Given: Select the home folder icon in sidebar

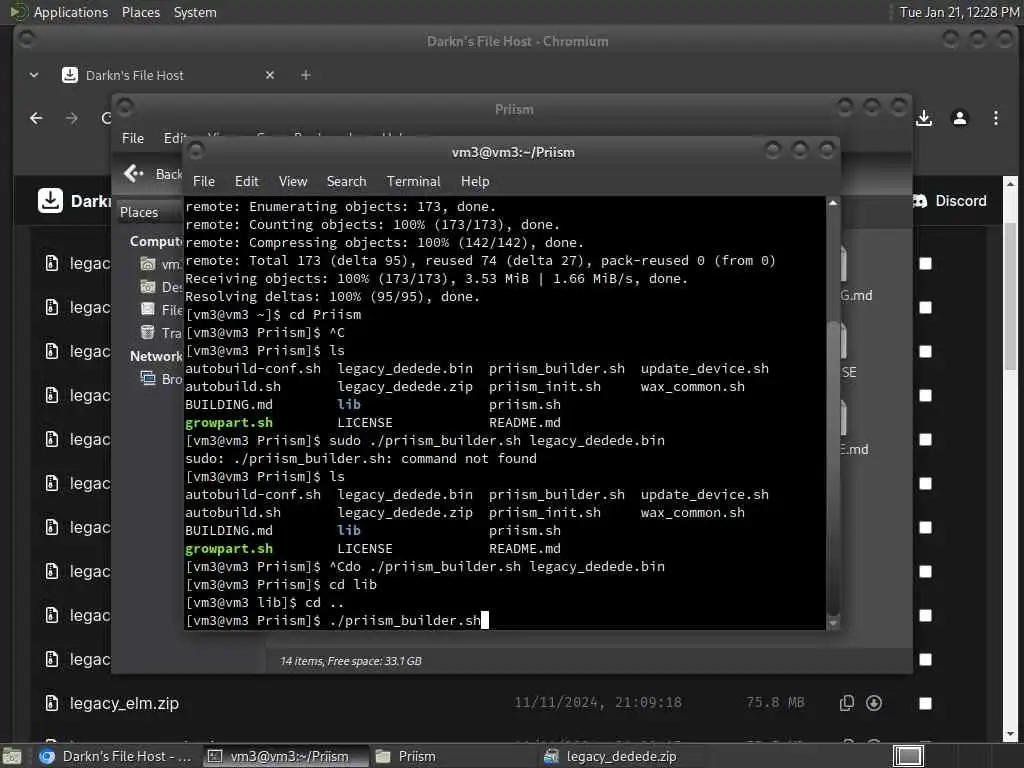Looking at the screenshot, I should (x=148, y=264).
